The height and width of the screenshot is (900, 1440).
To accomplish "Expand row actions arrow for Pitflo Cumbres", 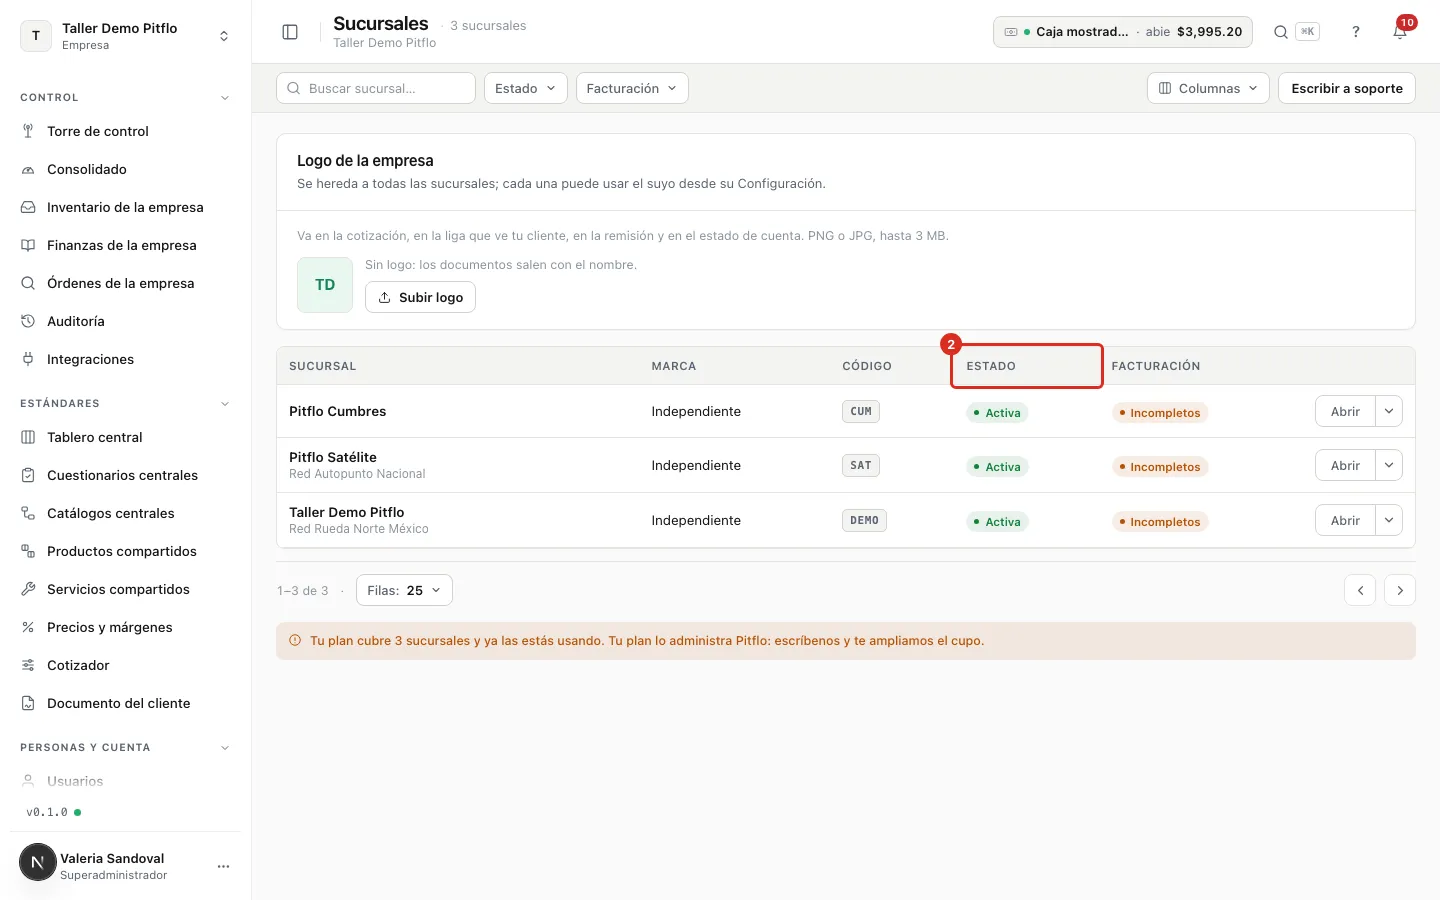I will [x=1389, y=411].
